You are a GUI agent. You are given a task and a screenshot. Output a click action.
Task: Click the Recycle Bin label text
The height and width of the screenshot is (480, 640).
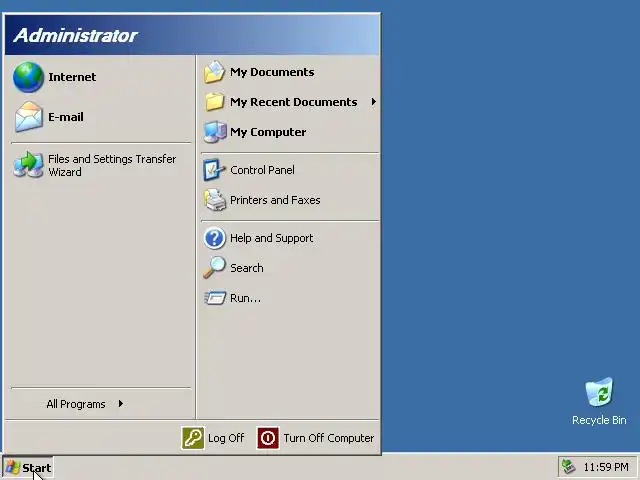(x=599, y=420)
